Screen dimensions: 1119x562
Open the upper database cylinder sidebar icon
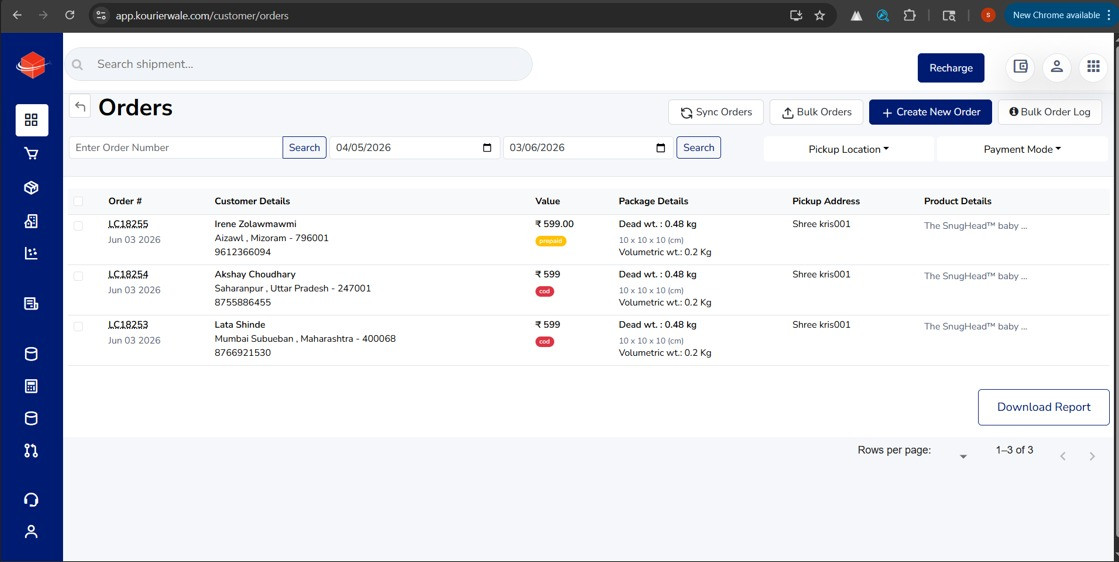(x=31, y=354)
